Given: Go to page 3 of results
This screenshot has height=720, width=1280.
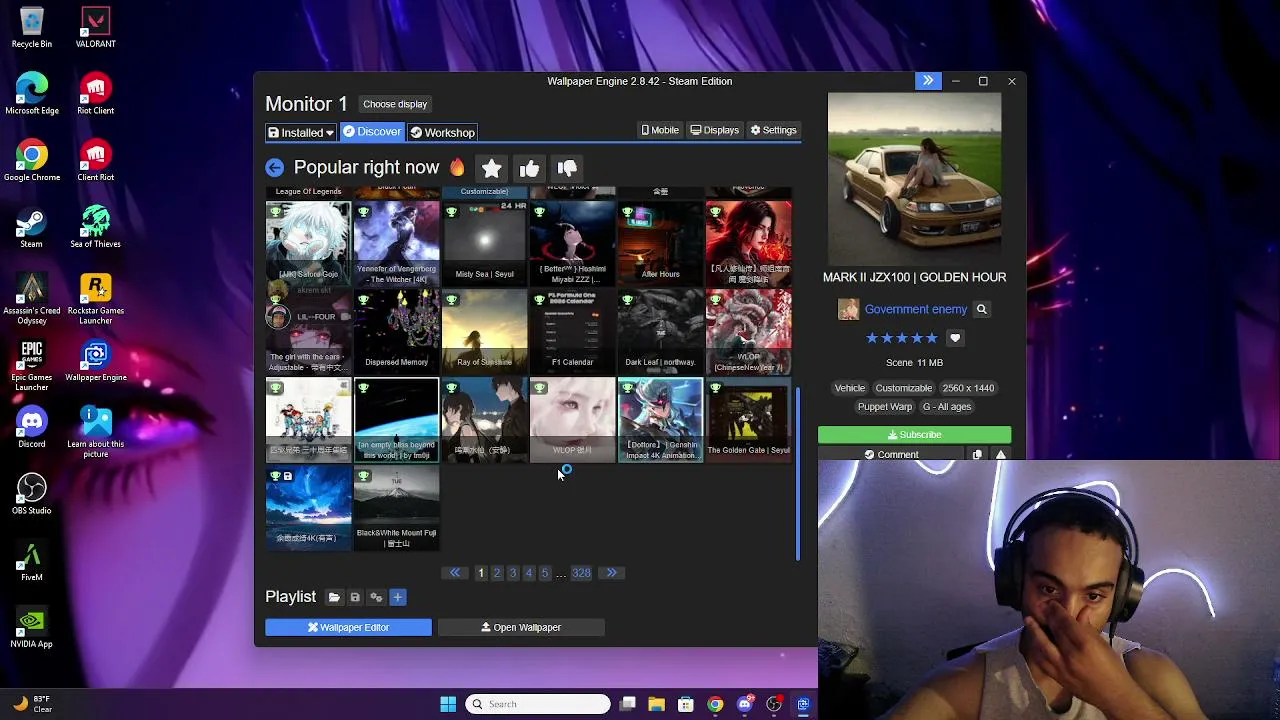Looking at the screenshot, I should [513, 573].
